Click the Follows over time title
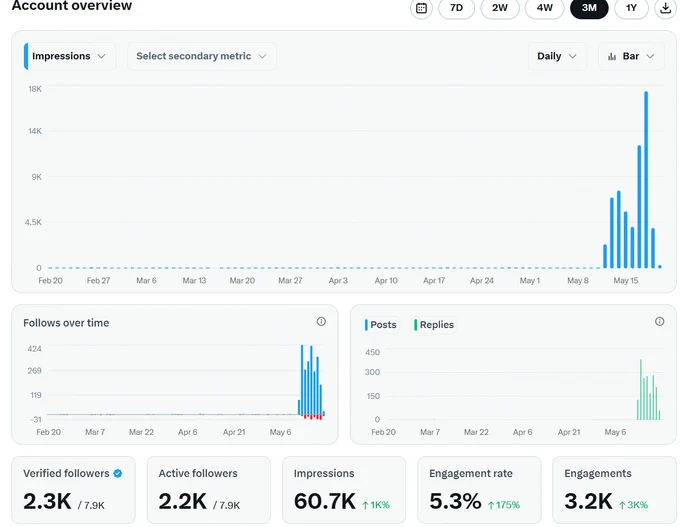 click(x=66, y=323)
